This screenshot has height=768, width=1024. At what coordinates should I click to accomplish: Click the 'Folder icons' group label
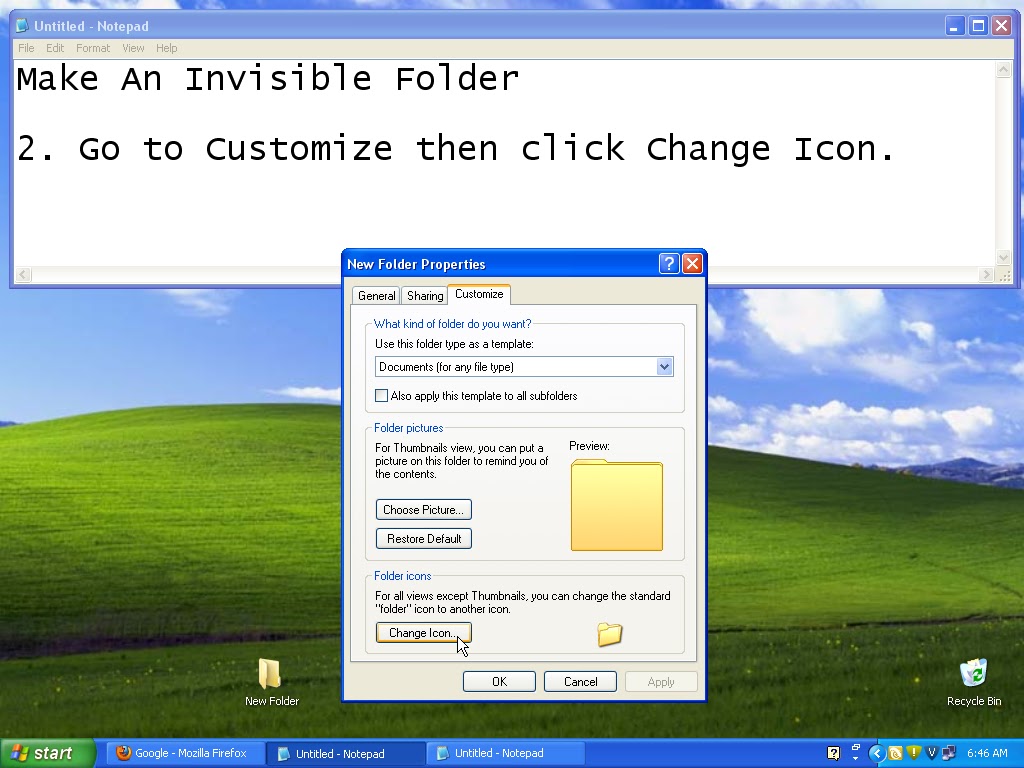pyautogui.click(x=402, y=576)
